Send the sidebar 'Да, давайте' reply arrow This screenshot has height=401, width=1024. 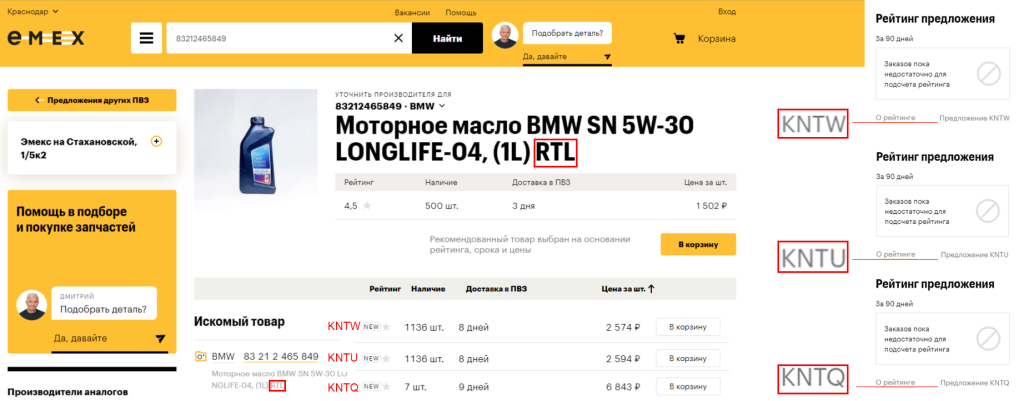(x=161, y=338)
